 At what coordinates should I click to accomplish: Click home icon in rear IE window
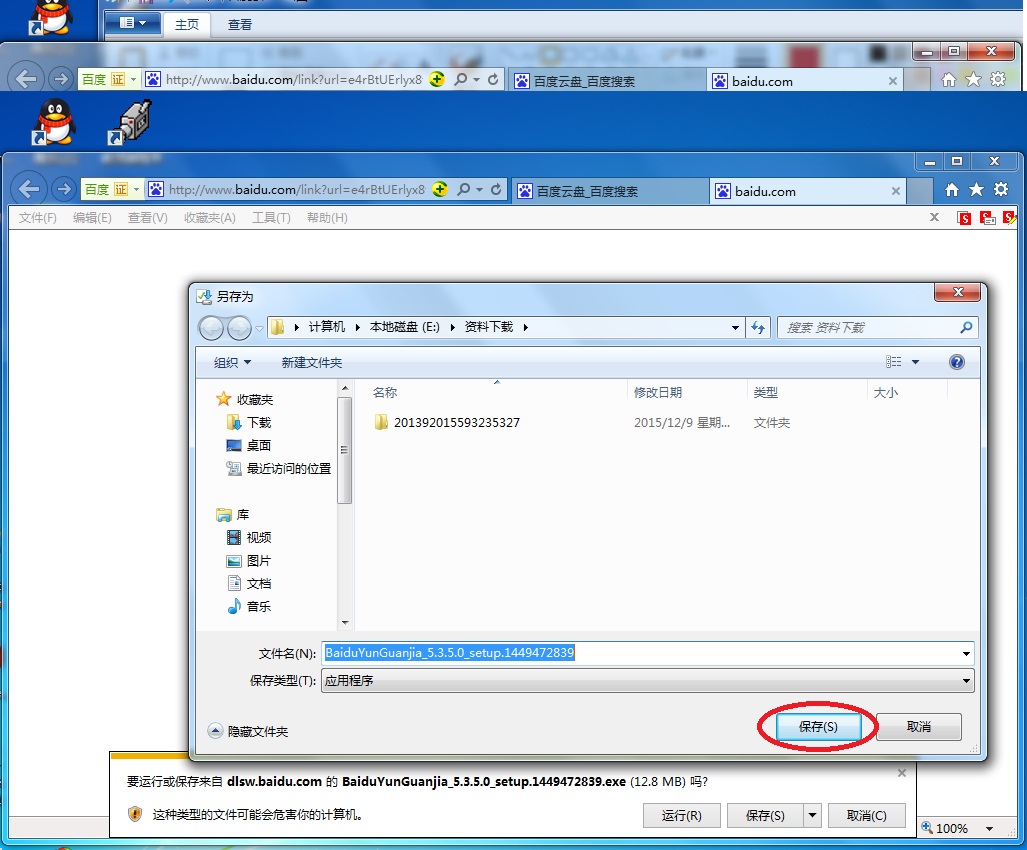[948, 80]
